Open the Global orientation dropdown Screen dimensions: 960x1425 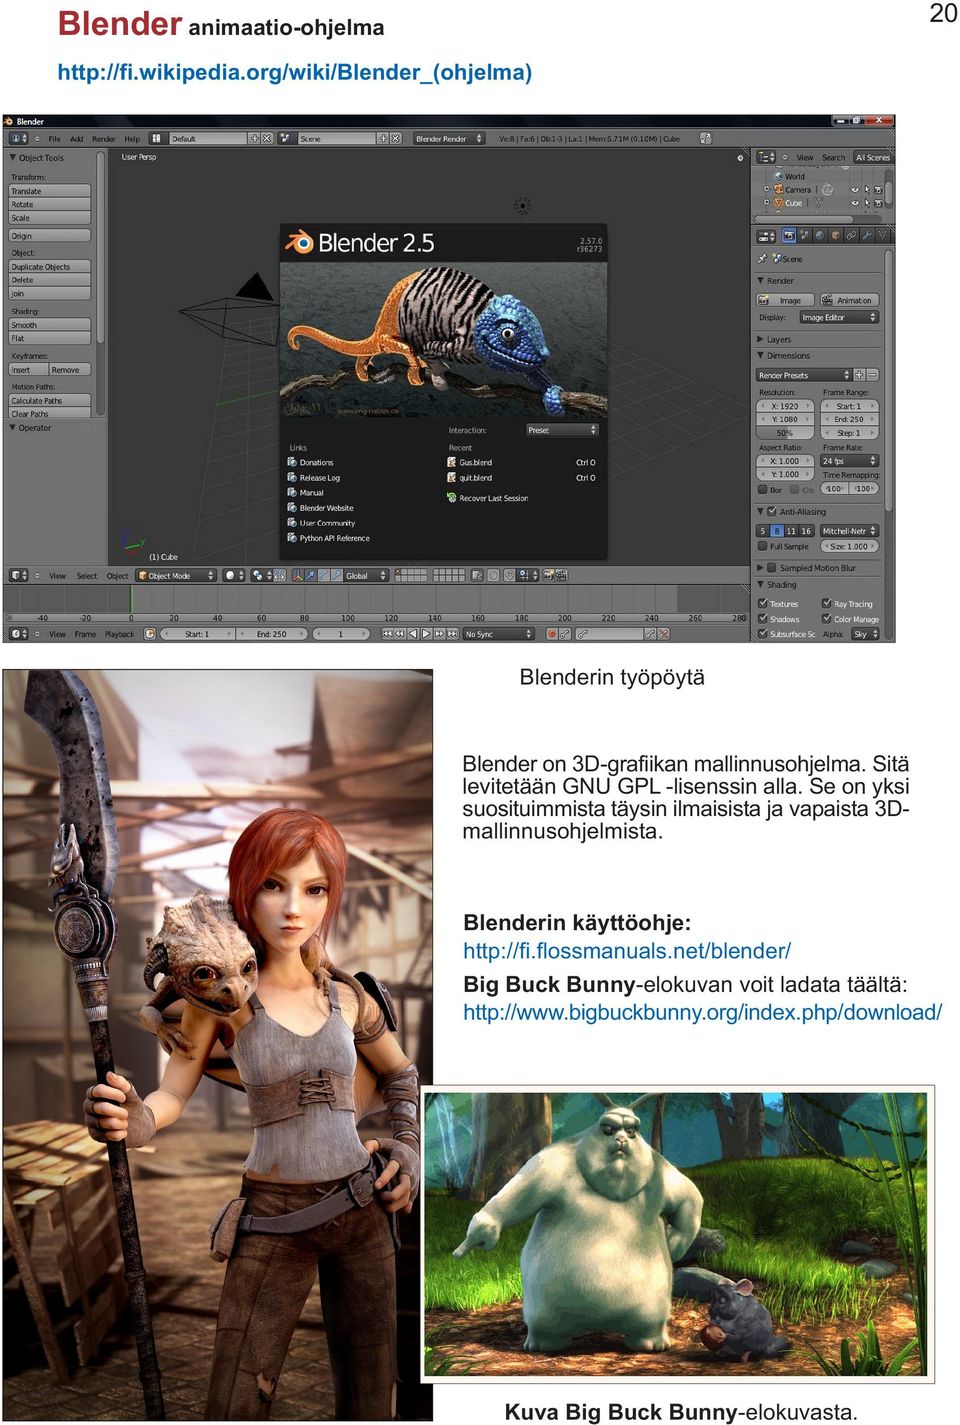[x=366, y=575]
